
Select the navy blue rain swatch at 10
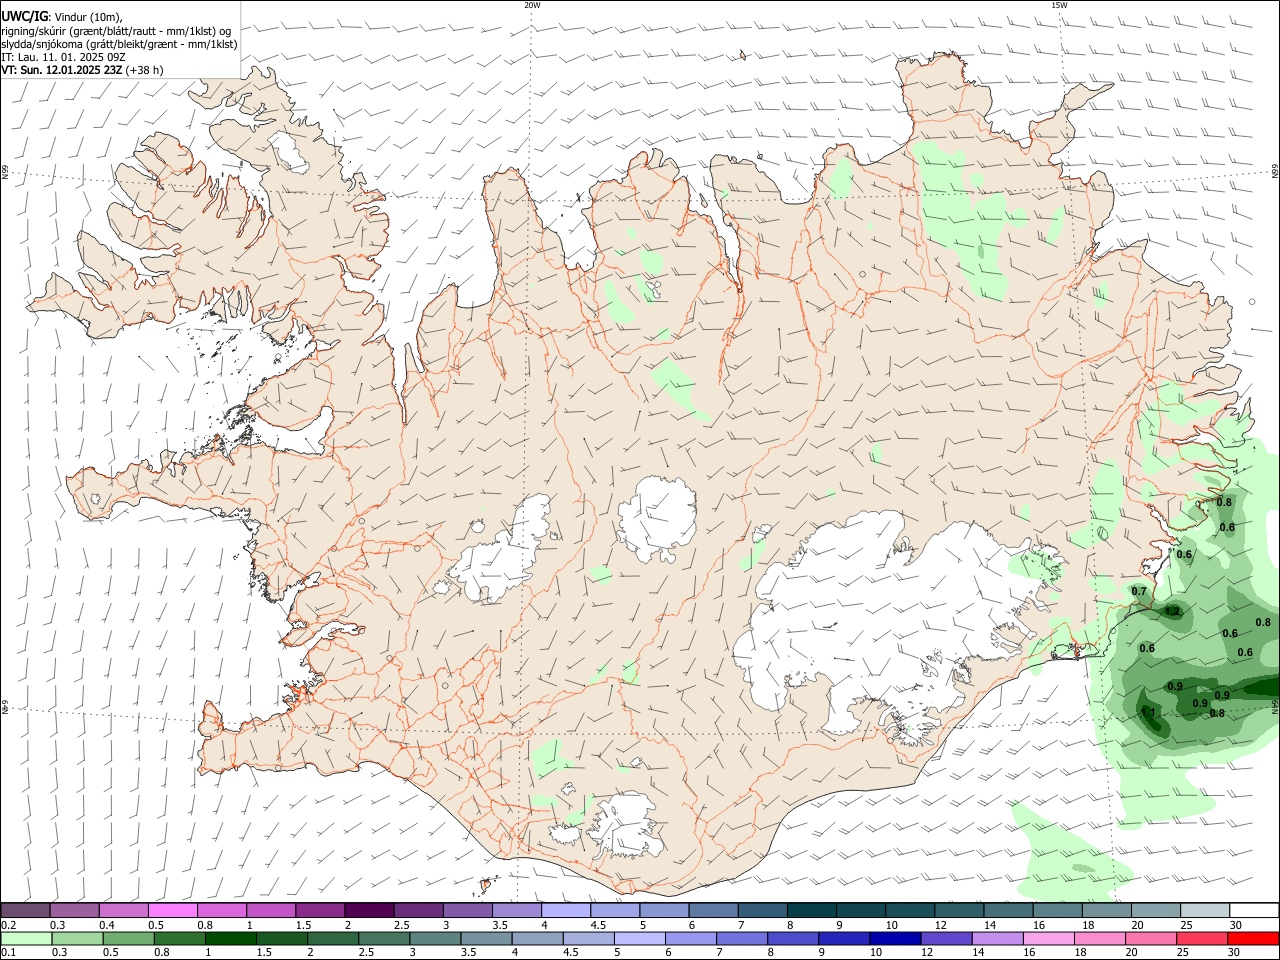click(894, 938)
